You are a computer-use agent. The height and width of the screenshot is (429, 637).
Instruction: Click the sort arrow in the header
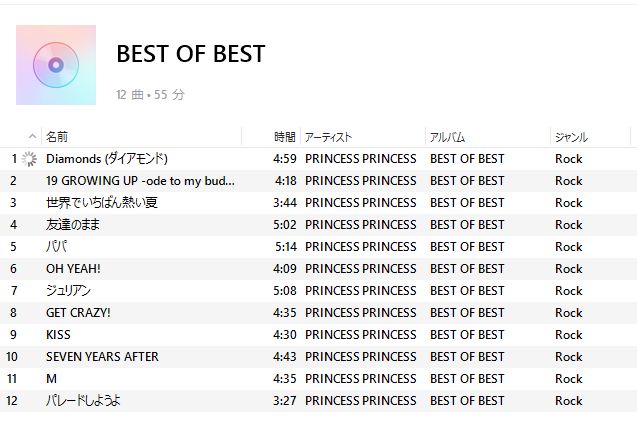32,137
